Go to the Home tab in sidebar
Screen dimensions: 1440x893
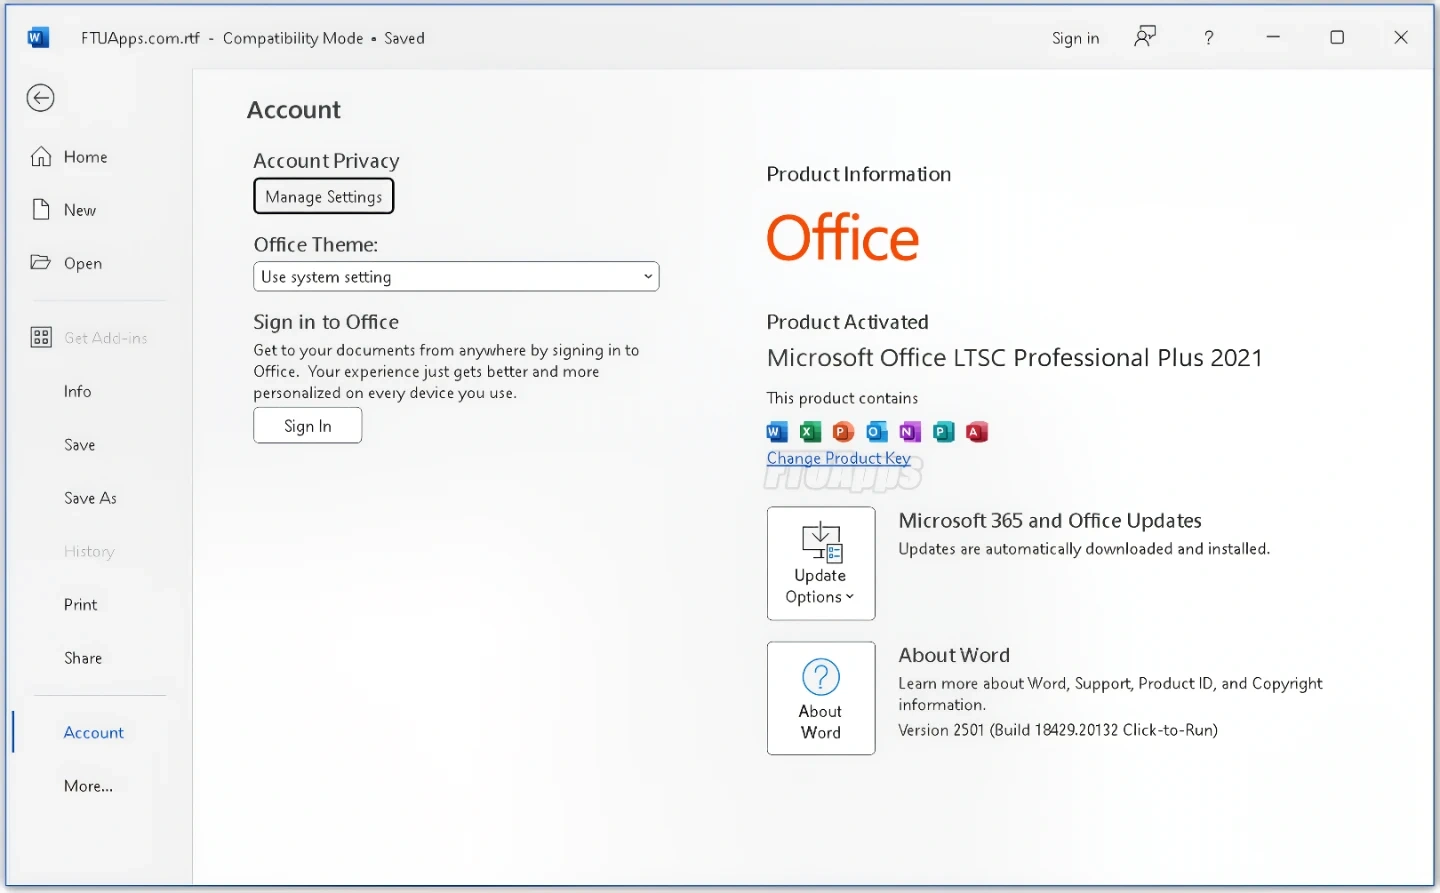[x=85, y=157]
